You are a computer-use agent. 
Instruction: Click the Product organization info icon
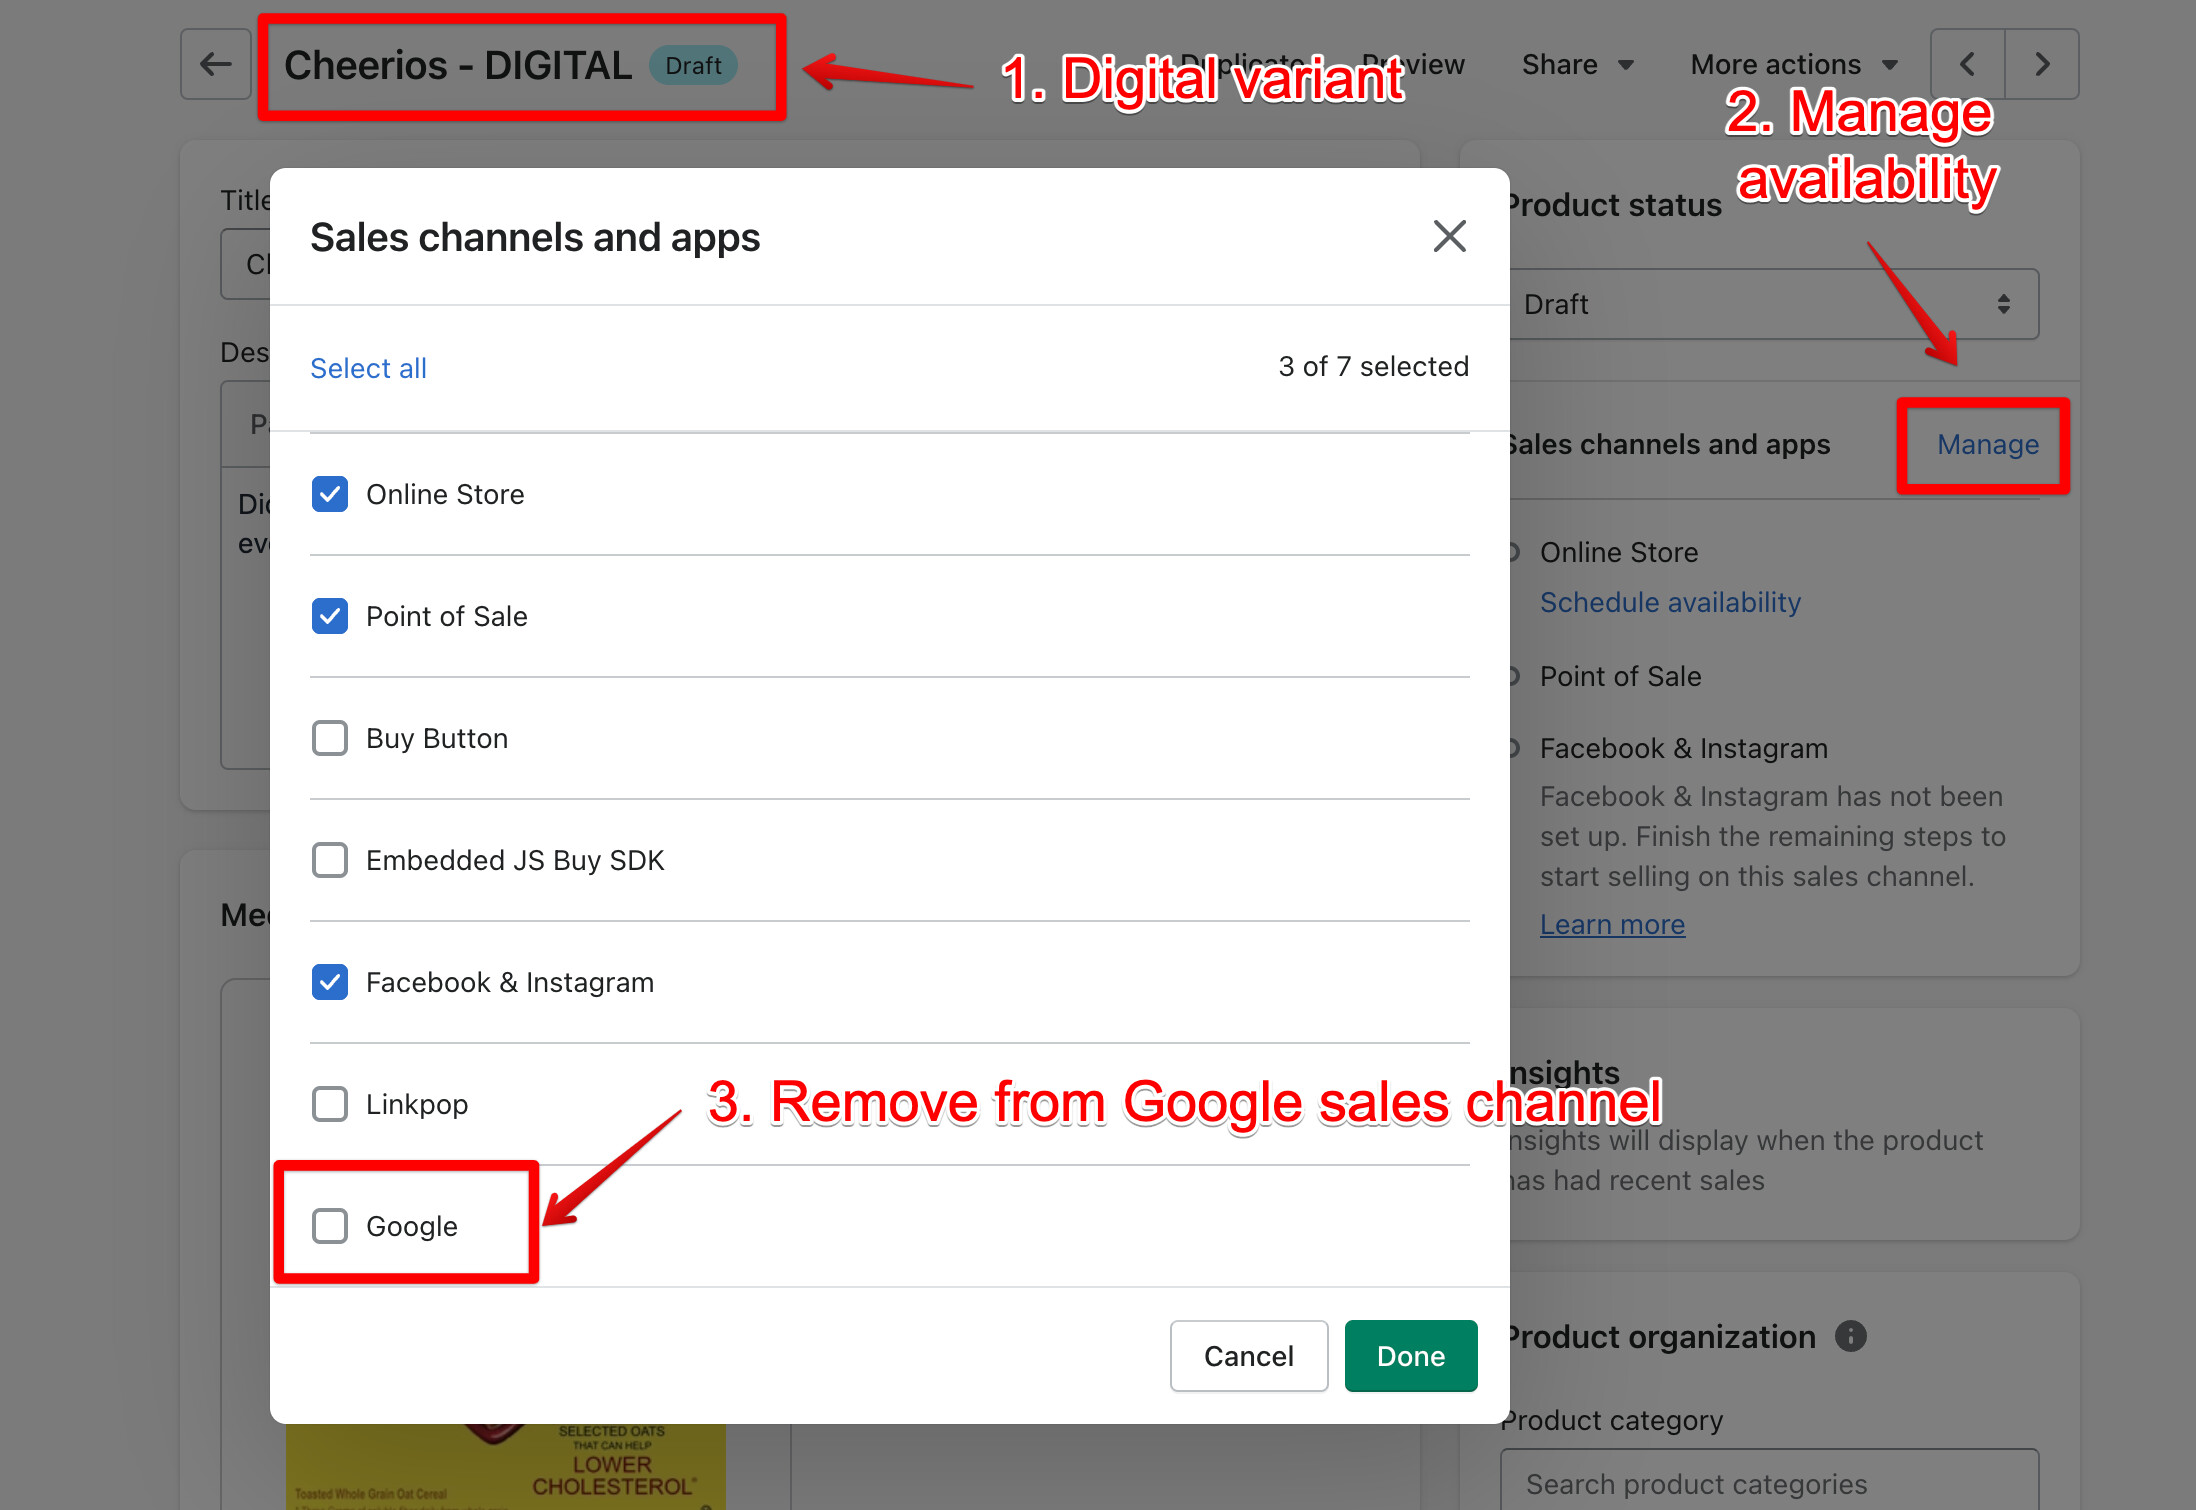[1850, 1336]
